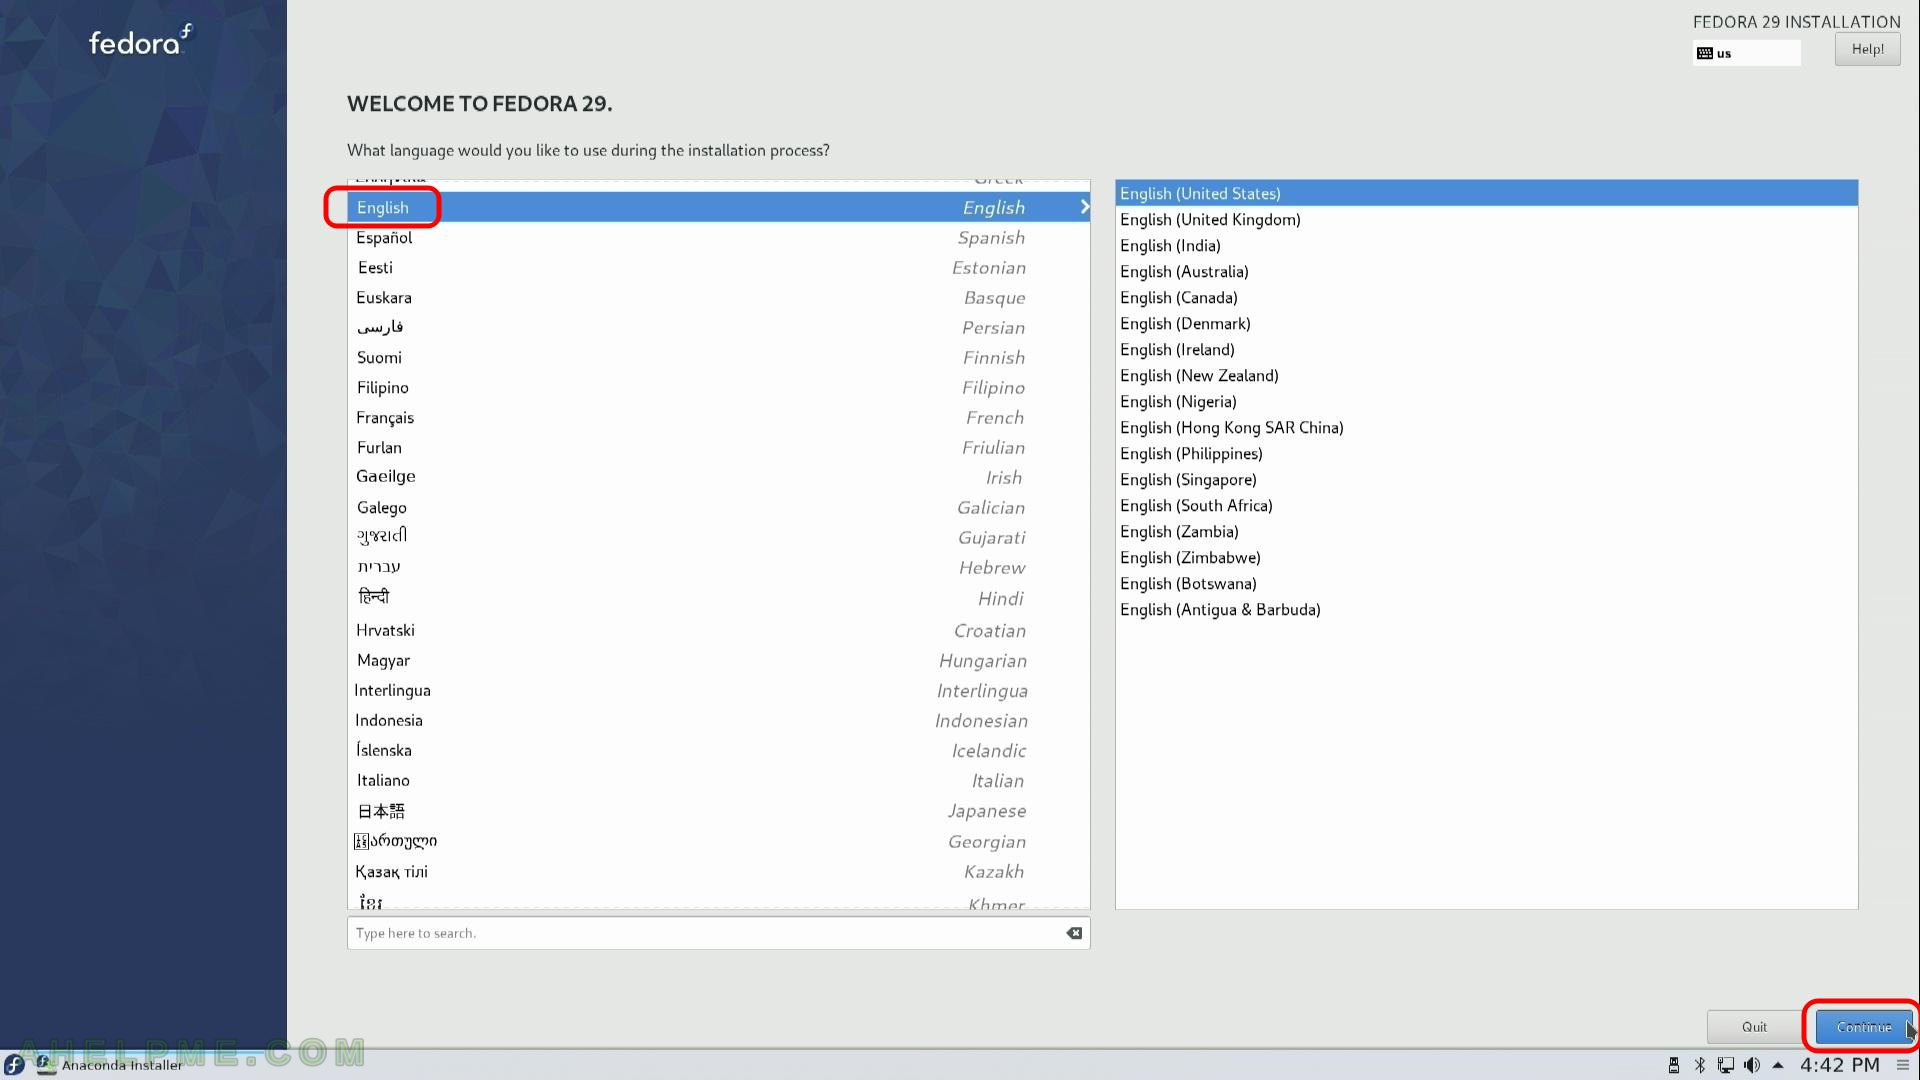Select English (Nigeria) locale

1486,401
